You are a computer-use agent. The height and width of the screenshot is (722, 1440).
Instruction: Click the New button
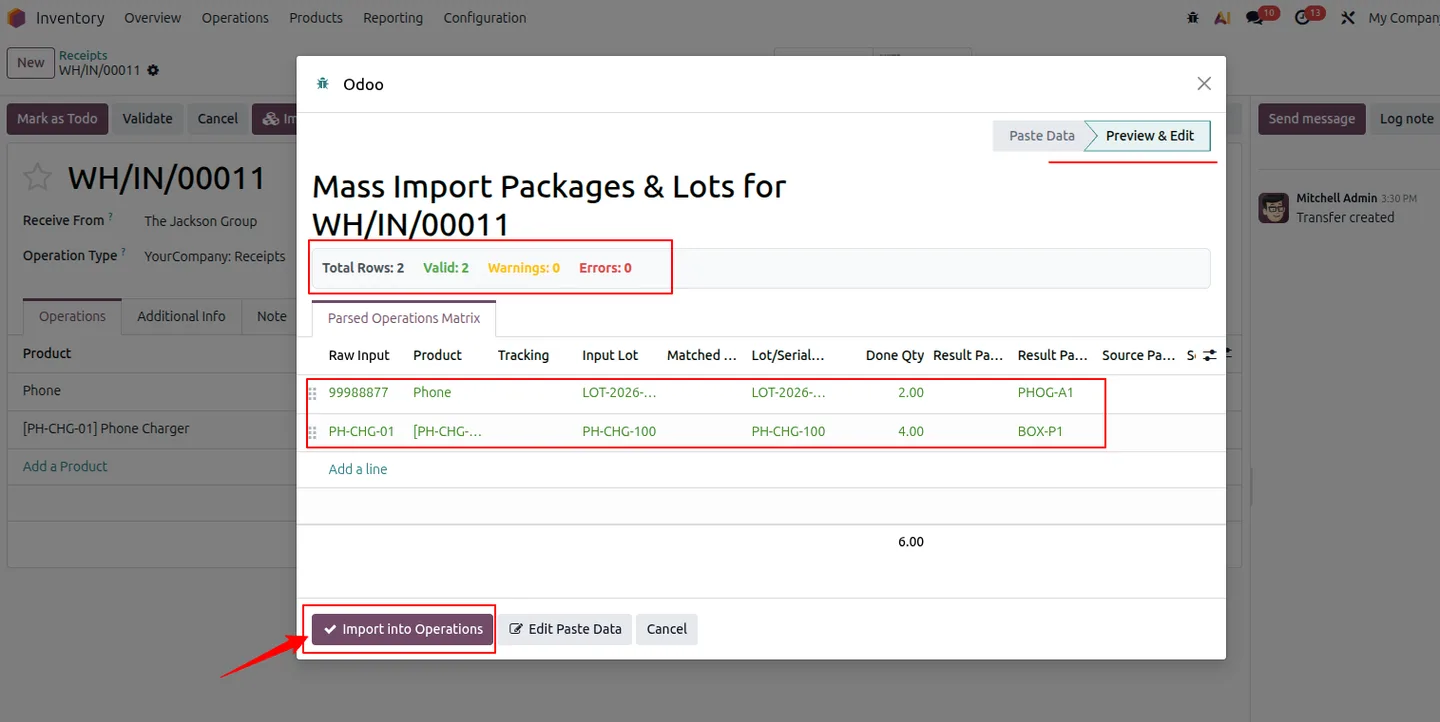click(30, 62)
